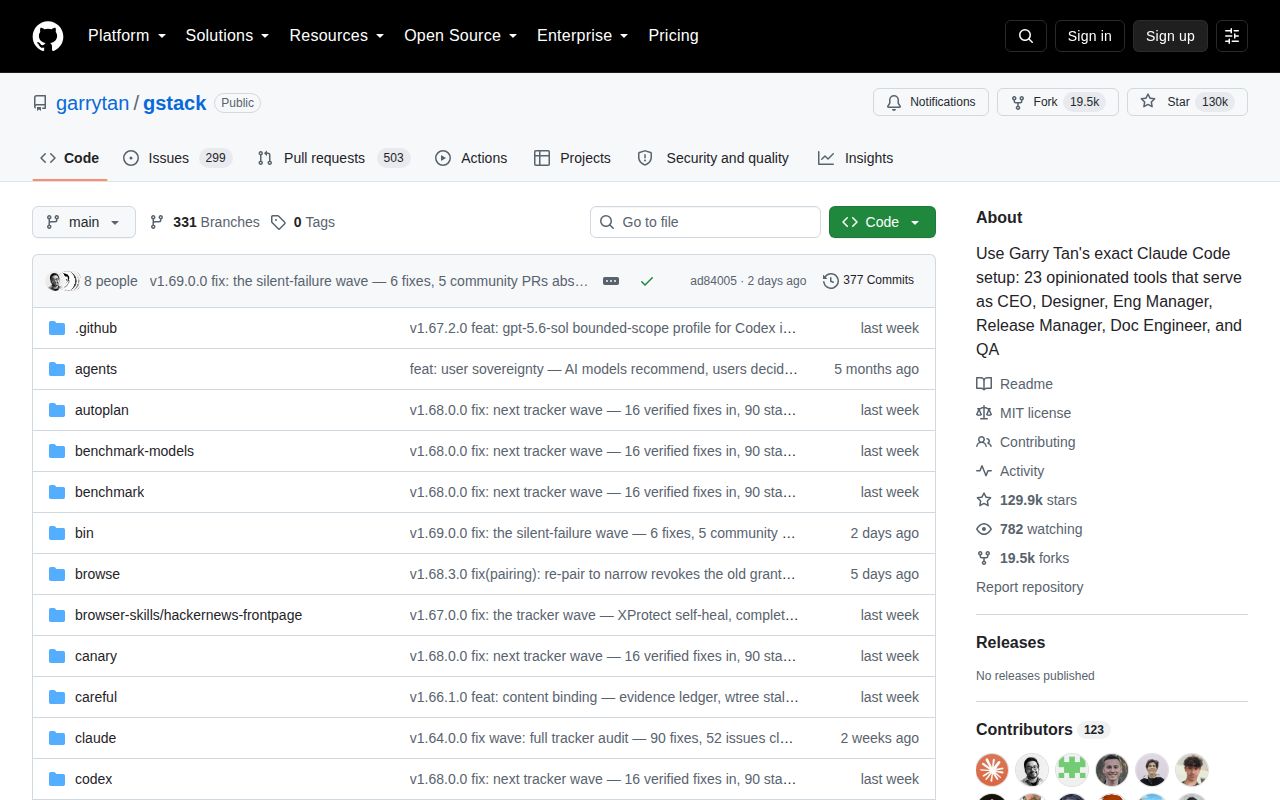Switch to the Insights tab
This screenshot has width=1280, height=800.
point(856,158)
